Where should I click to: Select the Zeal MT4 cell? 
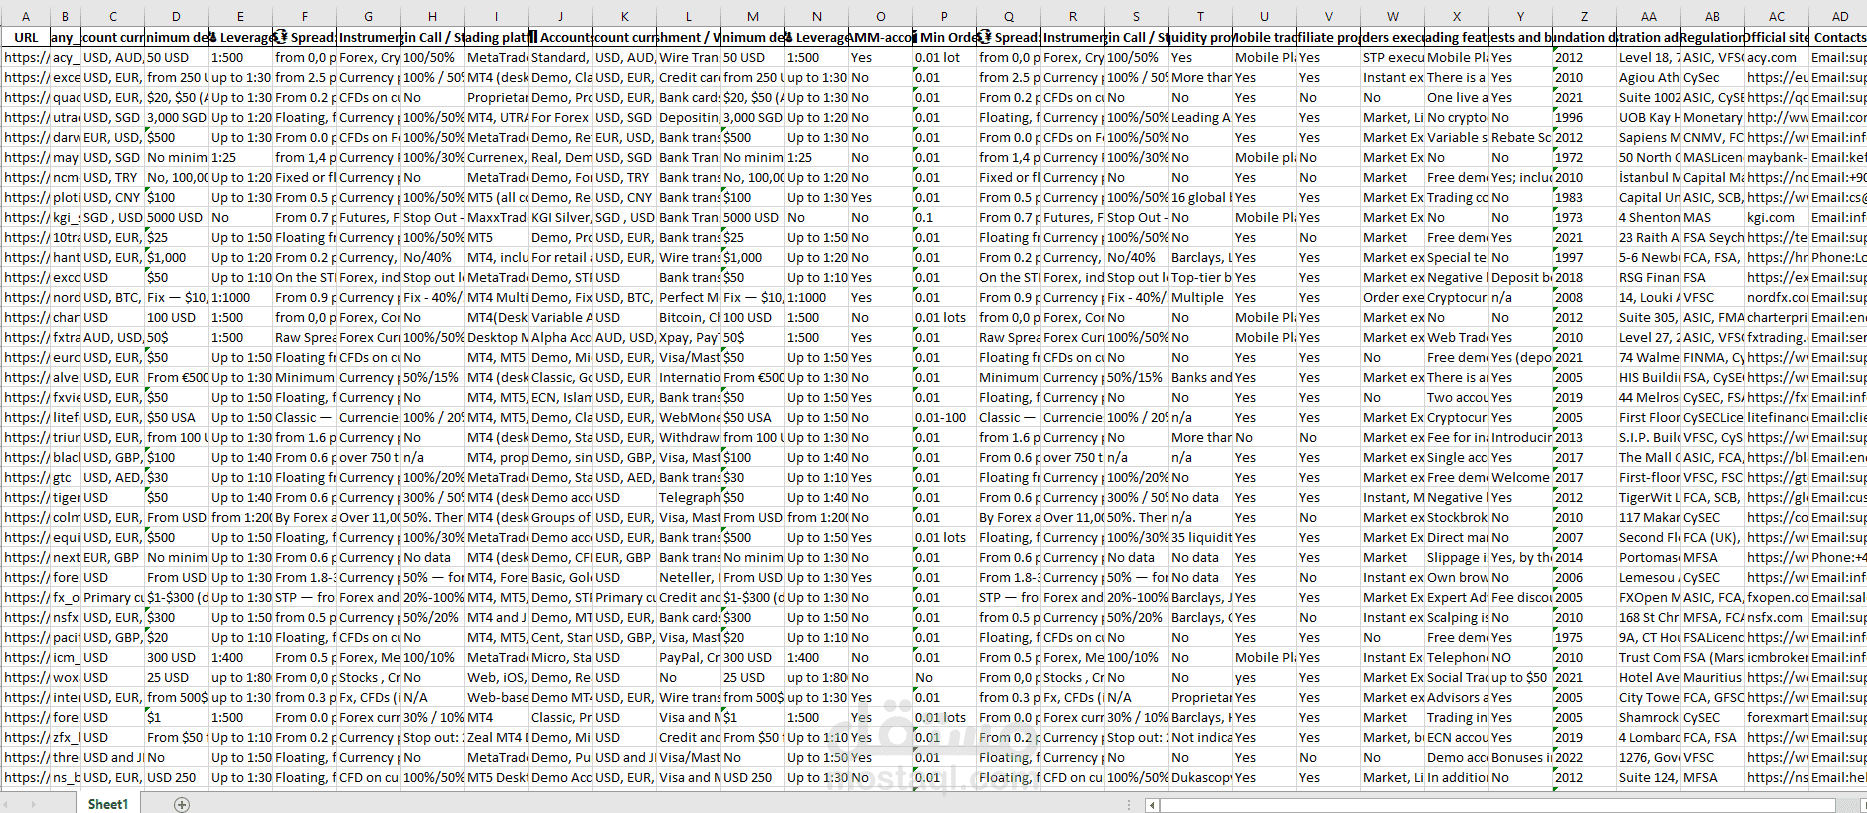tap(496, 737)
